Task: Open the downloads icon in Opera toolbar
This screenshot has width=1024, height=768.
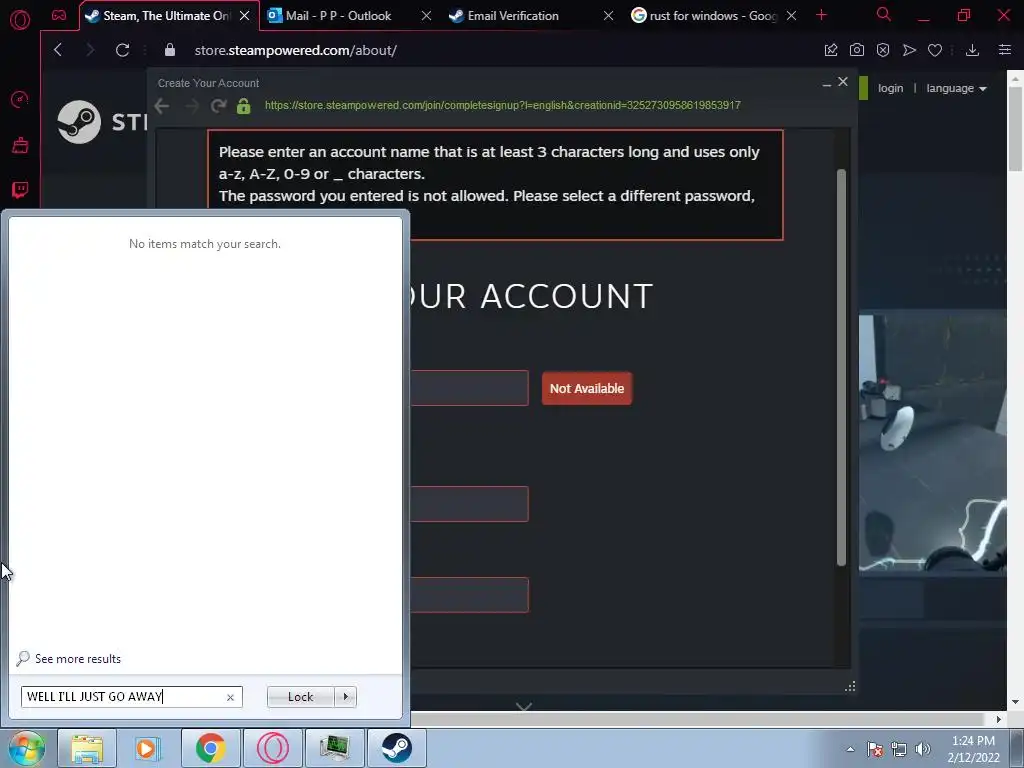Action: [972, 50]
